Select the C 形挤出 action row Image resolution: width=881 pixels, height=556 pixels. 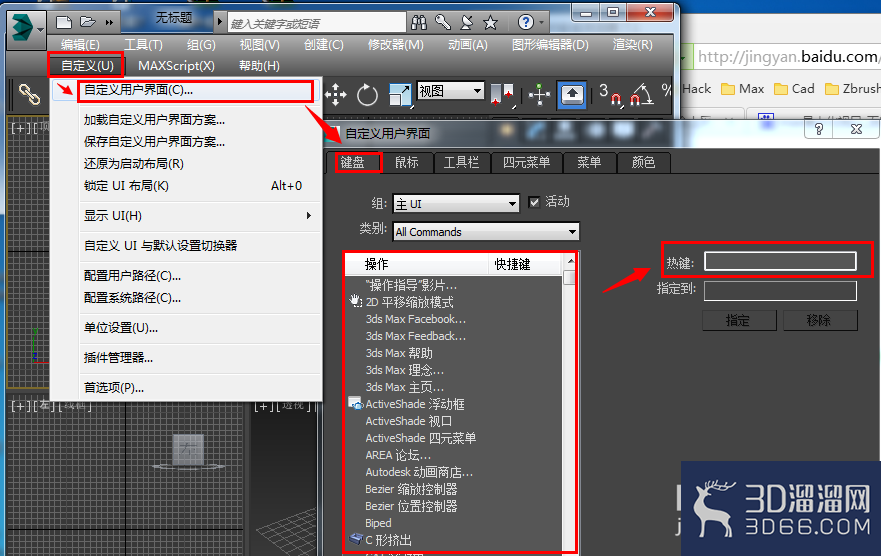454,540
